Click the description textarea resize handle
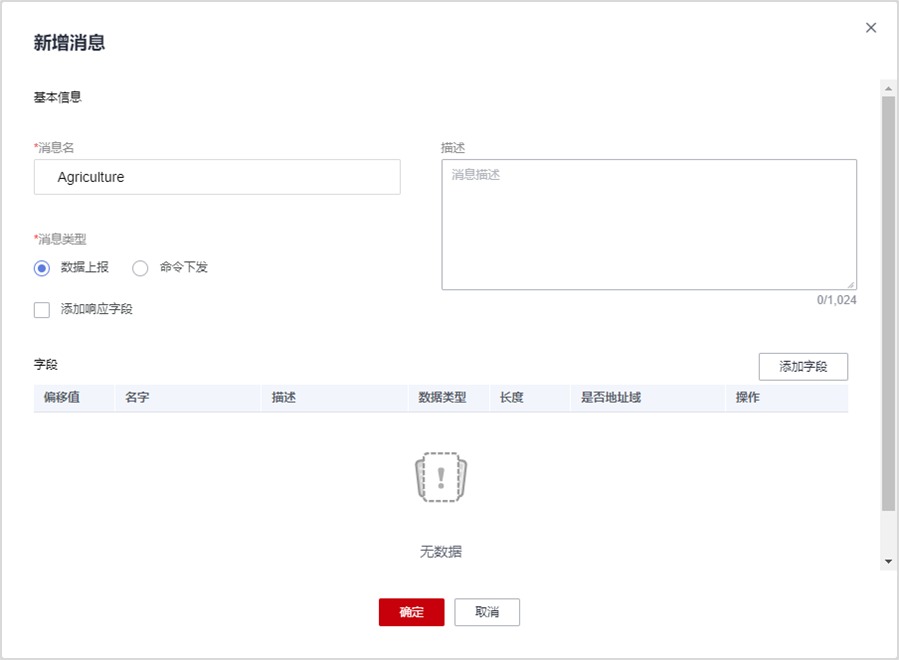This screenshot has width=899, height=660. pos(851,285)
